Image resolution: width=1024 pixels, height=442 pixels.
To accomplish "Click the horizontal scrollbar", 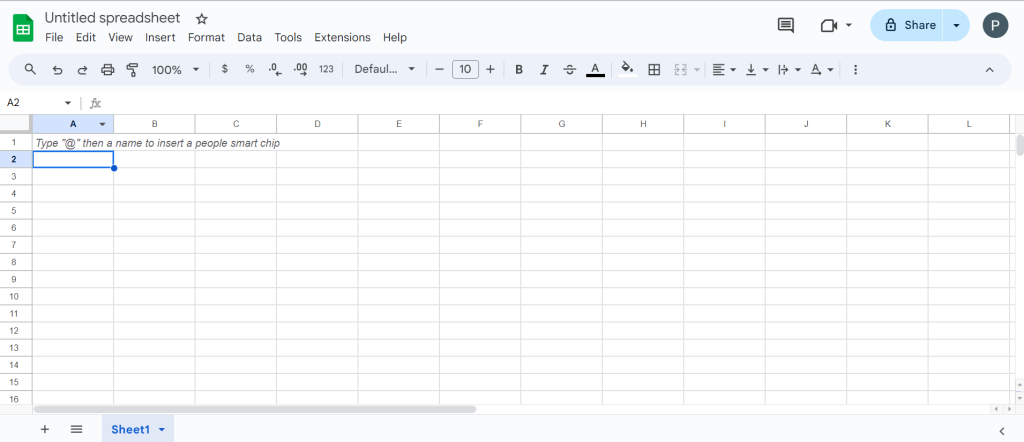I will tap(255, 409).
